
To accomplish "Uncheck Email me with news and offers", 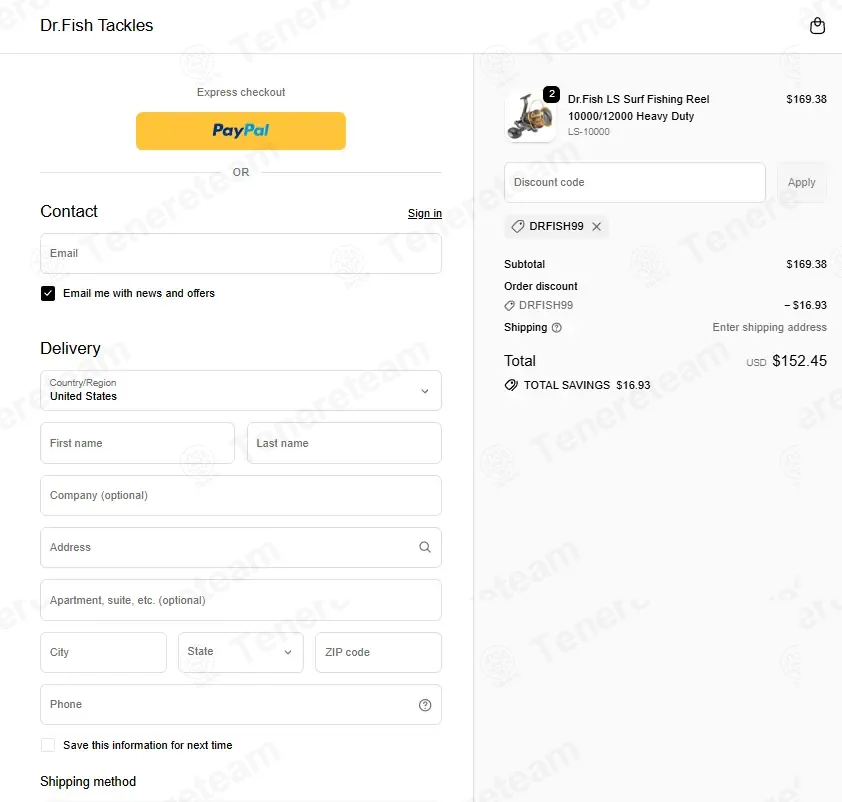I will click(48, 293).
